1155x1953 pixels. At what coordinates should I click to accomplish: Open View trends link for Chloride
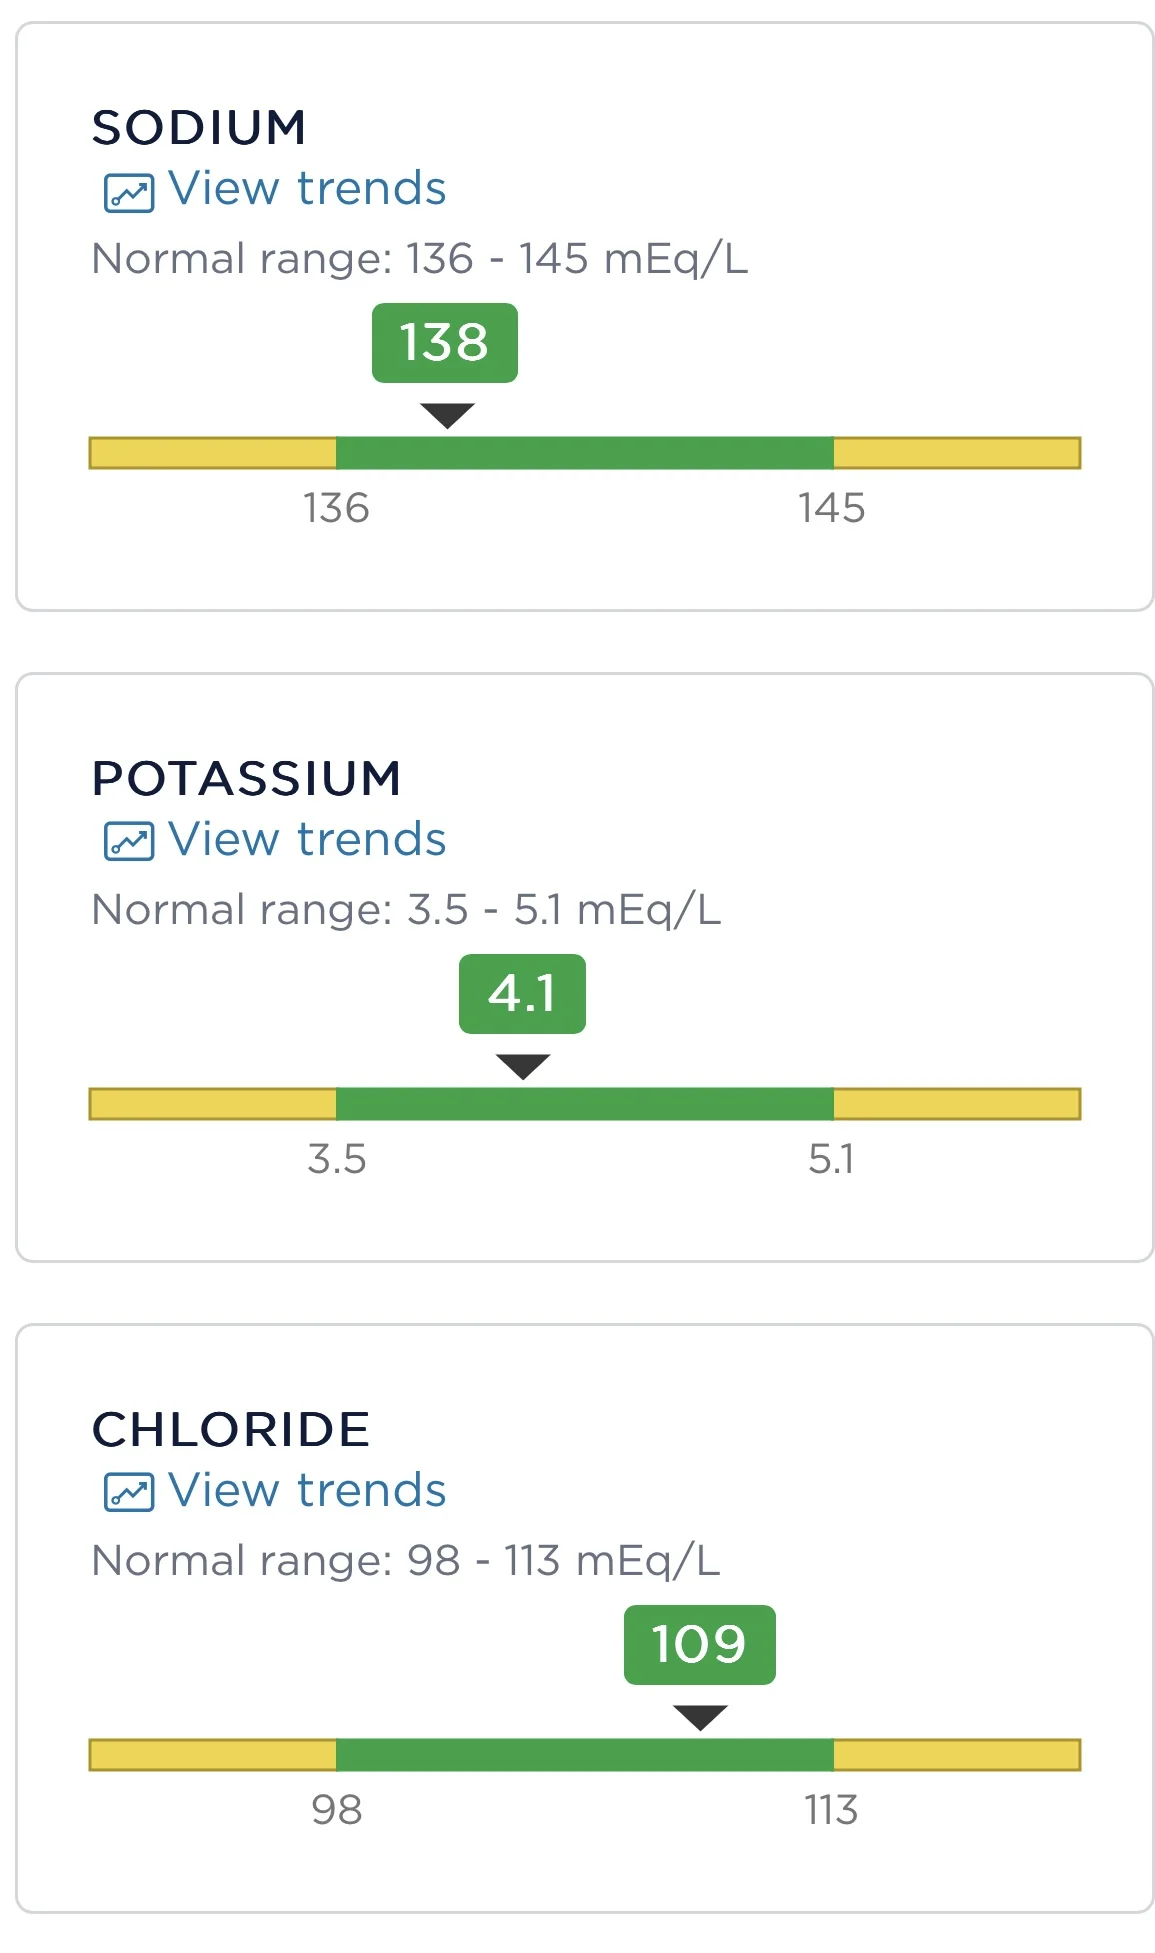306,1491
